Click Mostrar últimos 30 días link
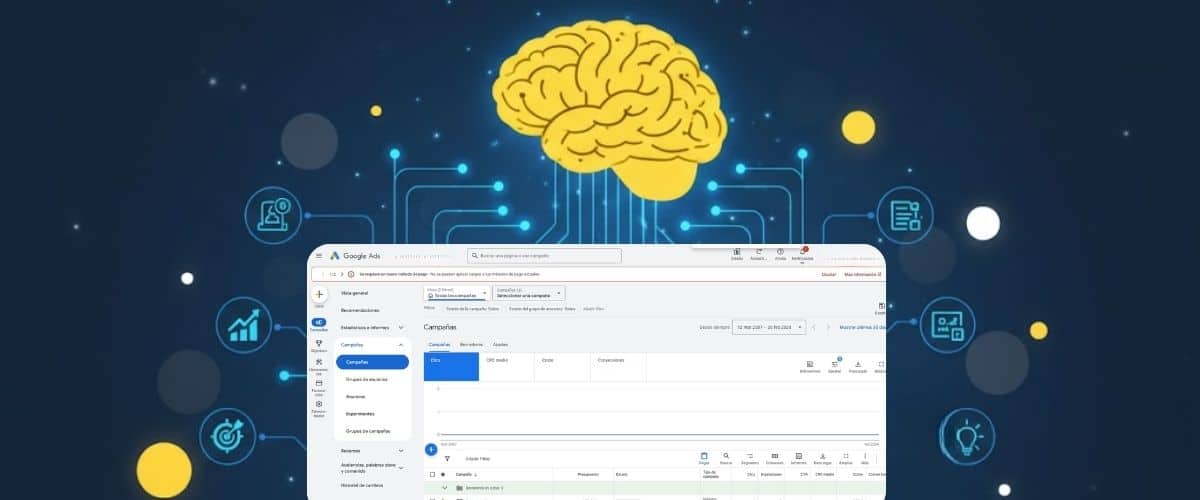Screen dimensions: 1200x500 pyautogui.click(x=862, y=327)
